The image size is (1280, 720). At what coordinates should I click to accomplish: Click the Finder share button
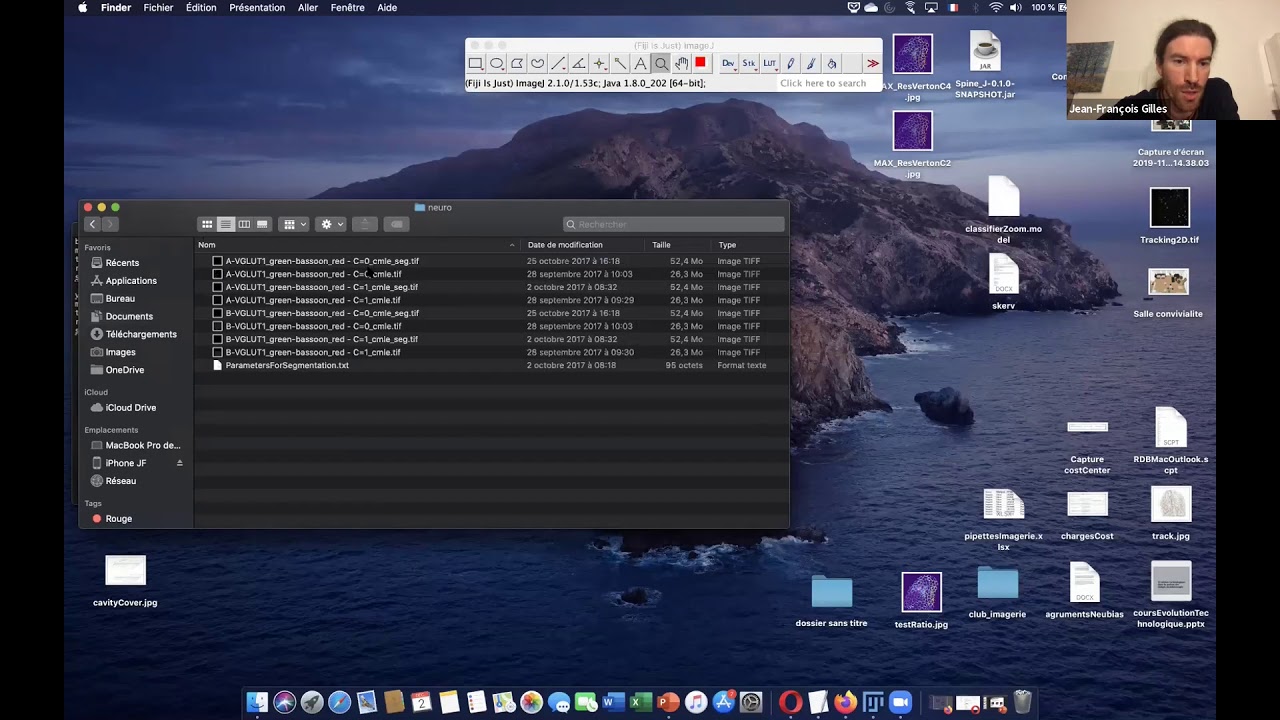pyautogui.click(x=365, y=224)
